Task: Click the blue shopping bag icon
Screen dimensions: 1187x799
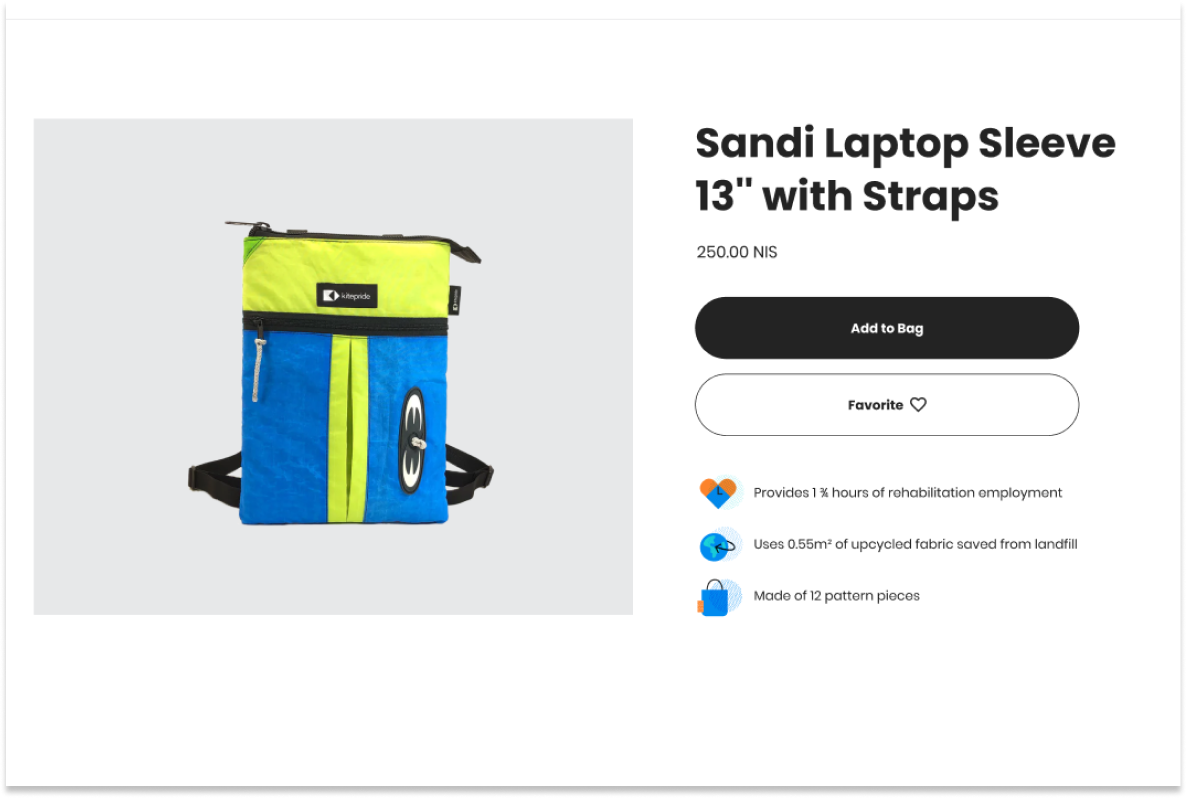Action: (713, 597)
